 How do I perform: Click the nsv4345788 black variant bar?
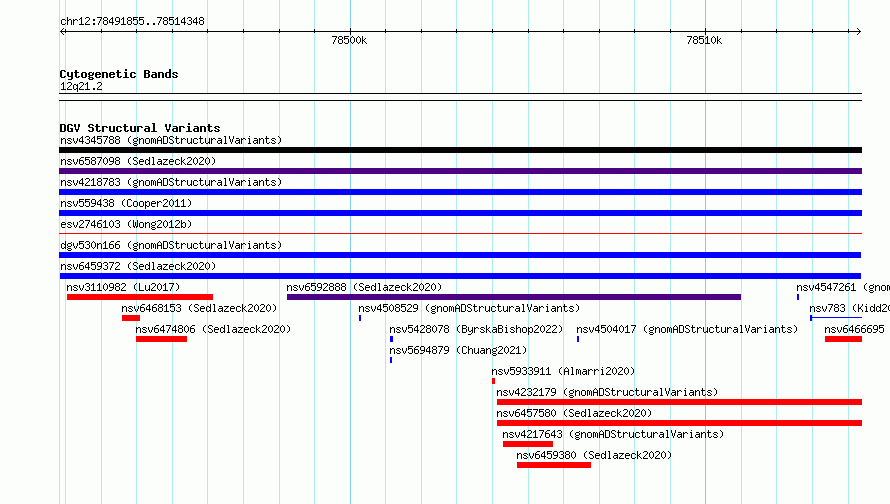(x=460, y=150)
